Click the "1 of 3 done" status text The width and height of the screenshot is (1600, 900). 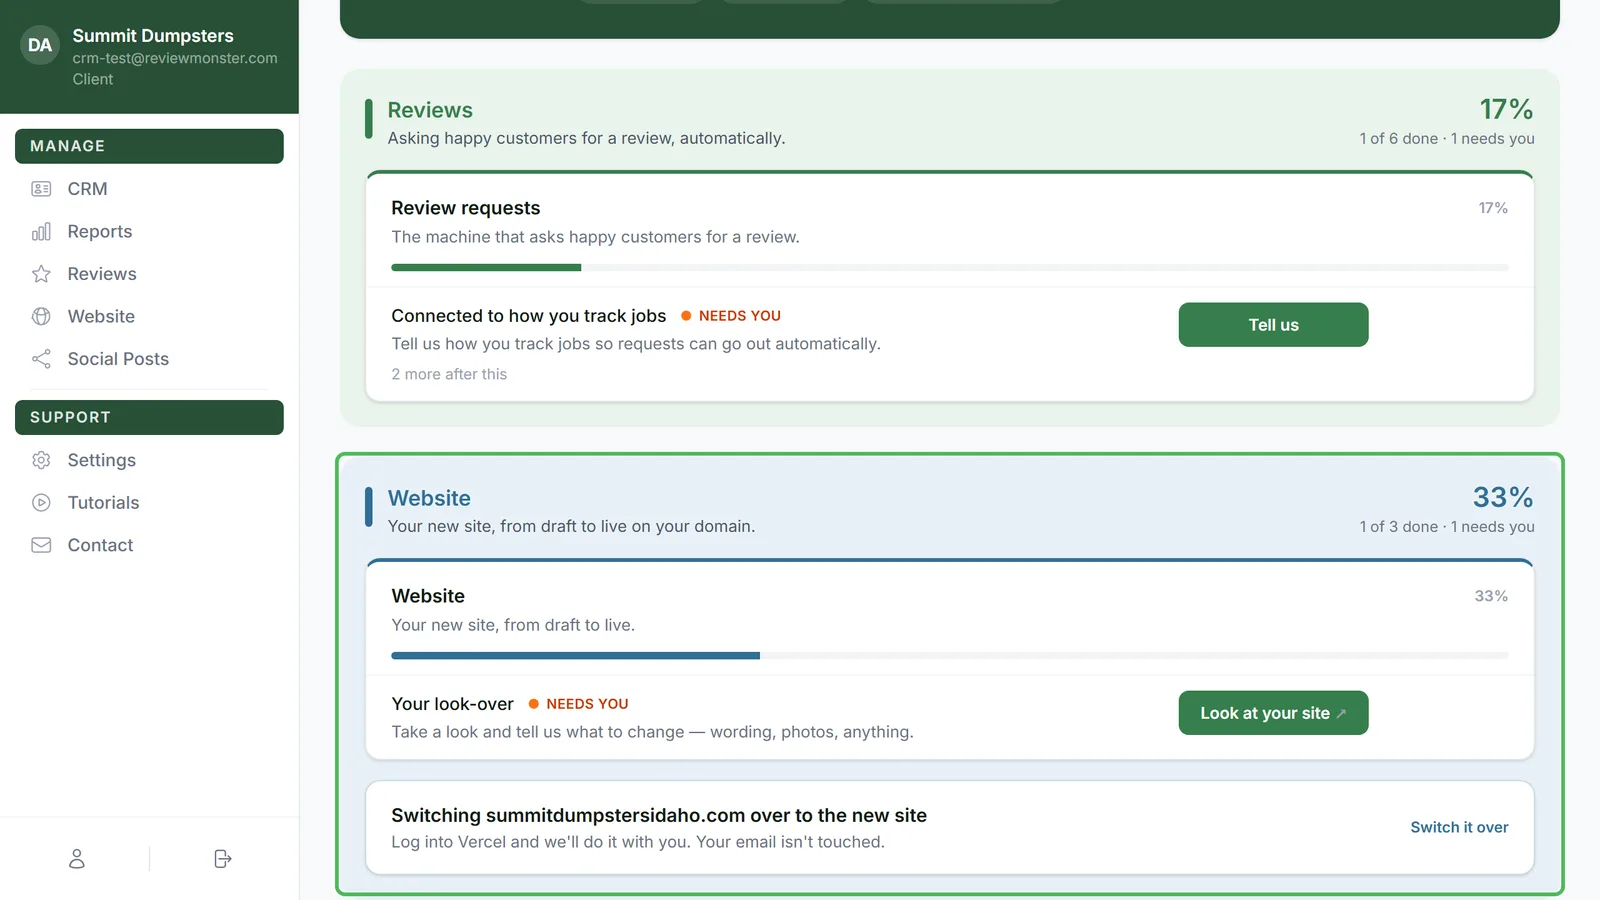tap(1398, 527)
